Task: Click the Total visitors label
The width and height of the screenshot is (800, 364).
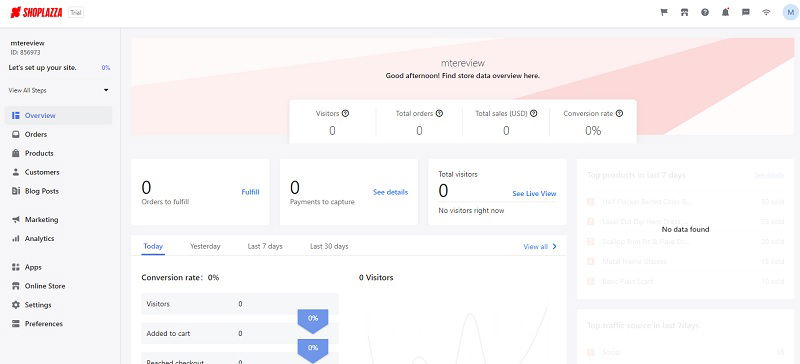Action: pos(458,174)
